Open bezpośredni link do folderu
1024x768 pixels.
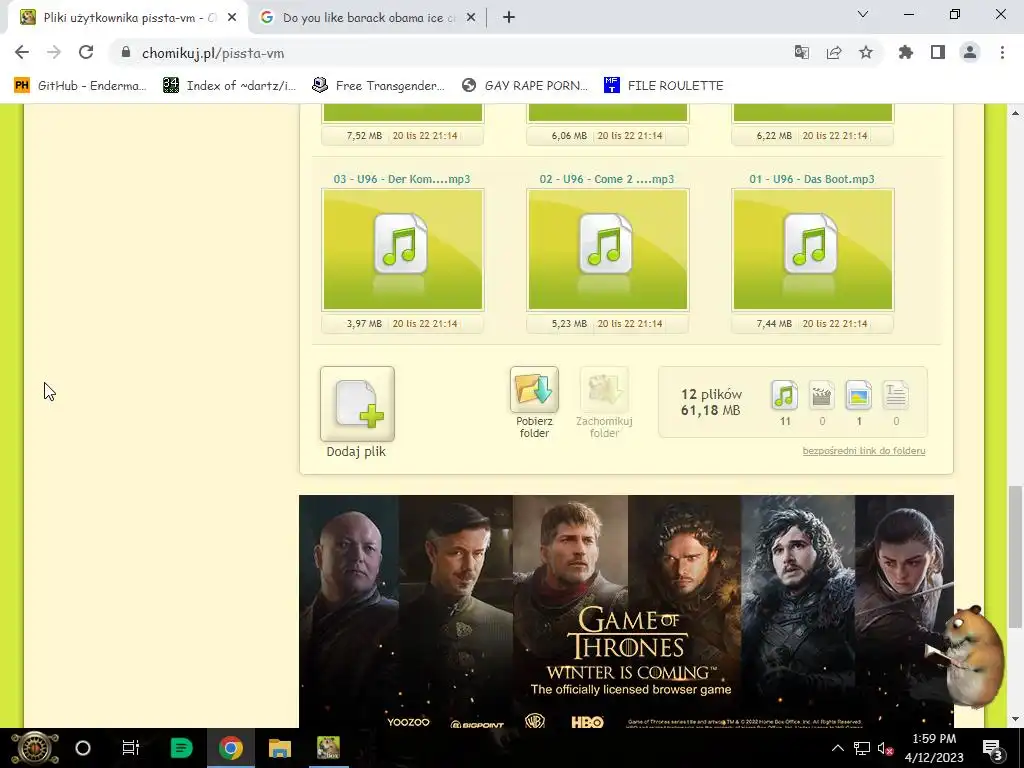coord(863,451)
